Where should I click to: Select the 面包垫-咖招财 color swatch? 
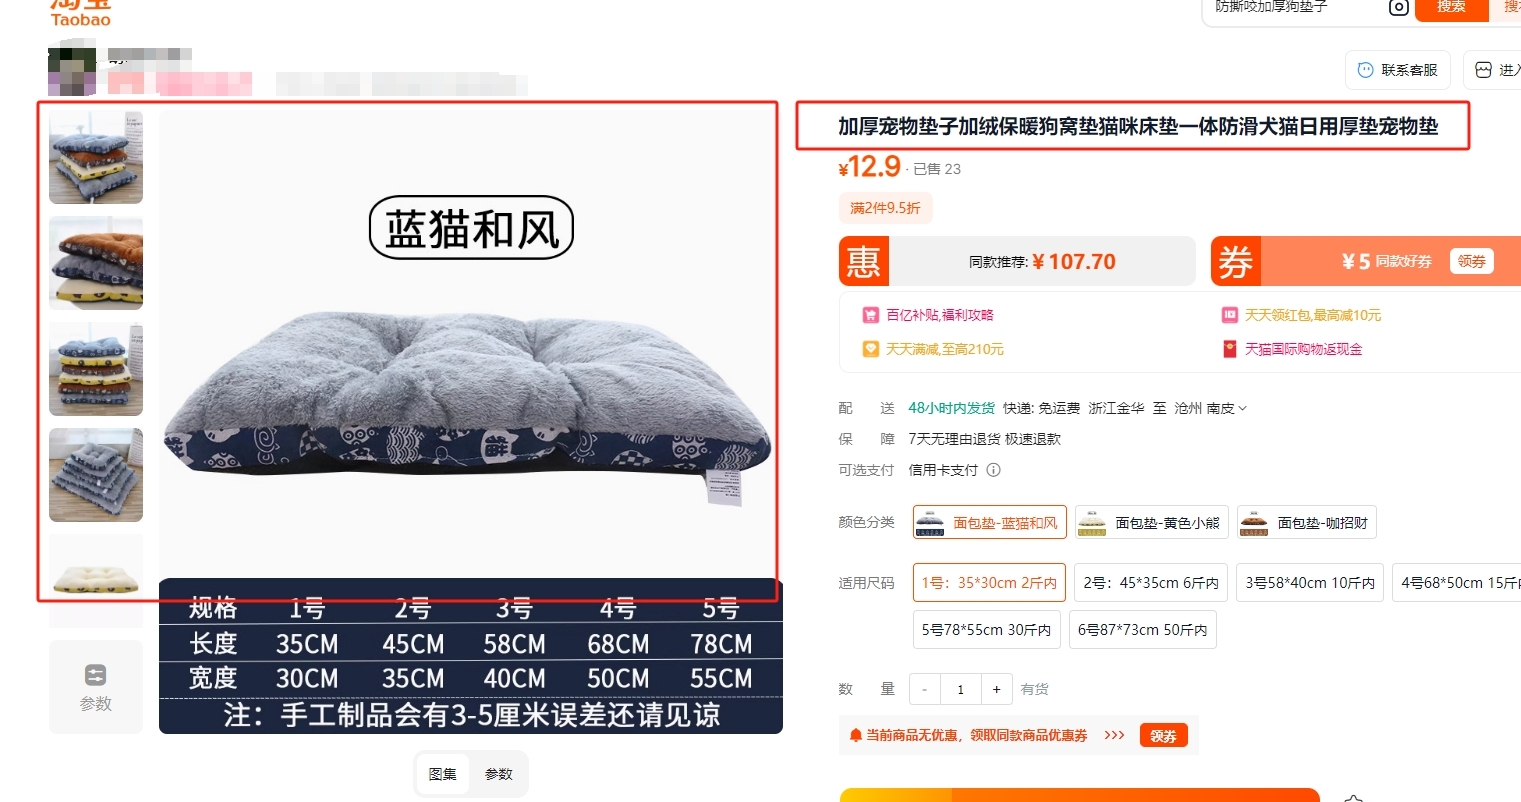1307,522
